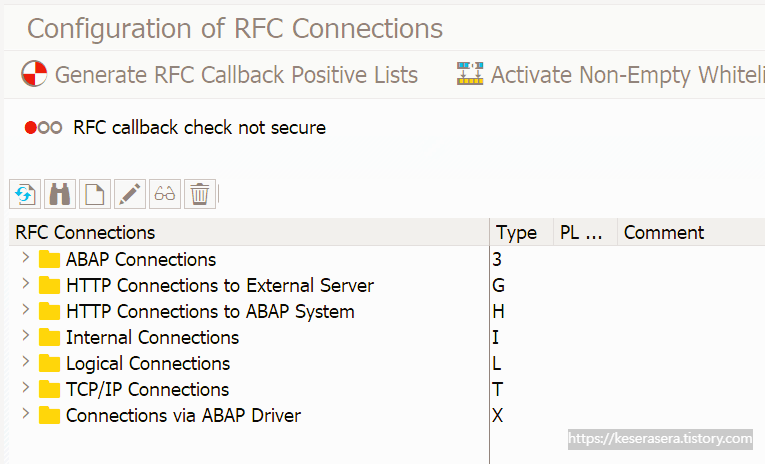This screenshot has width=765, height=464.
Task: Click the Comment column header
Action: tap(691, 232)
